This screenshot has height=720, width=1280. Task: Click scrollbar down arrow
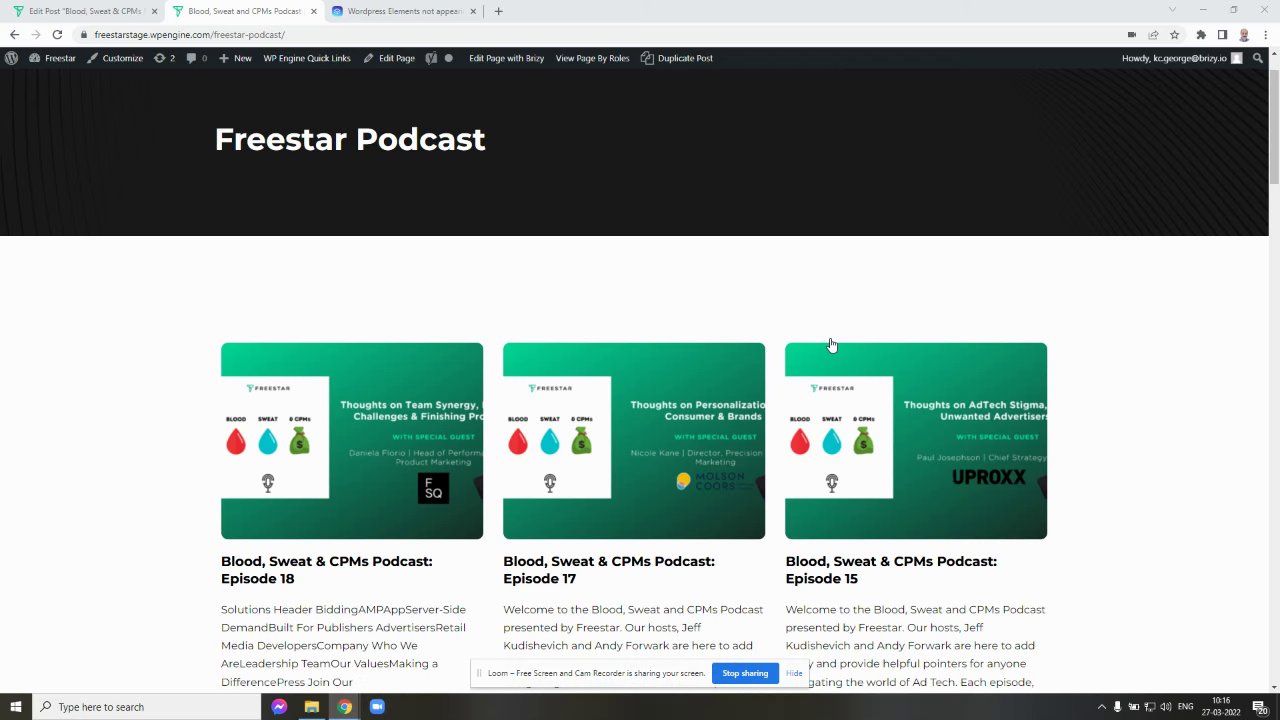(1274, 686)
